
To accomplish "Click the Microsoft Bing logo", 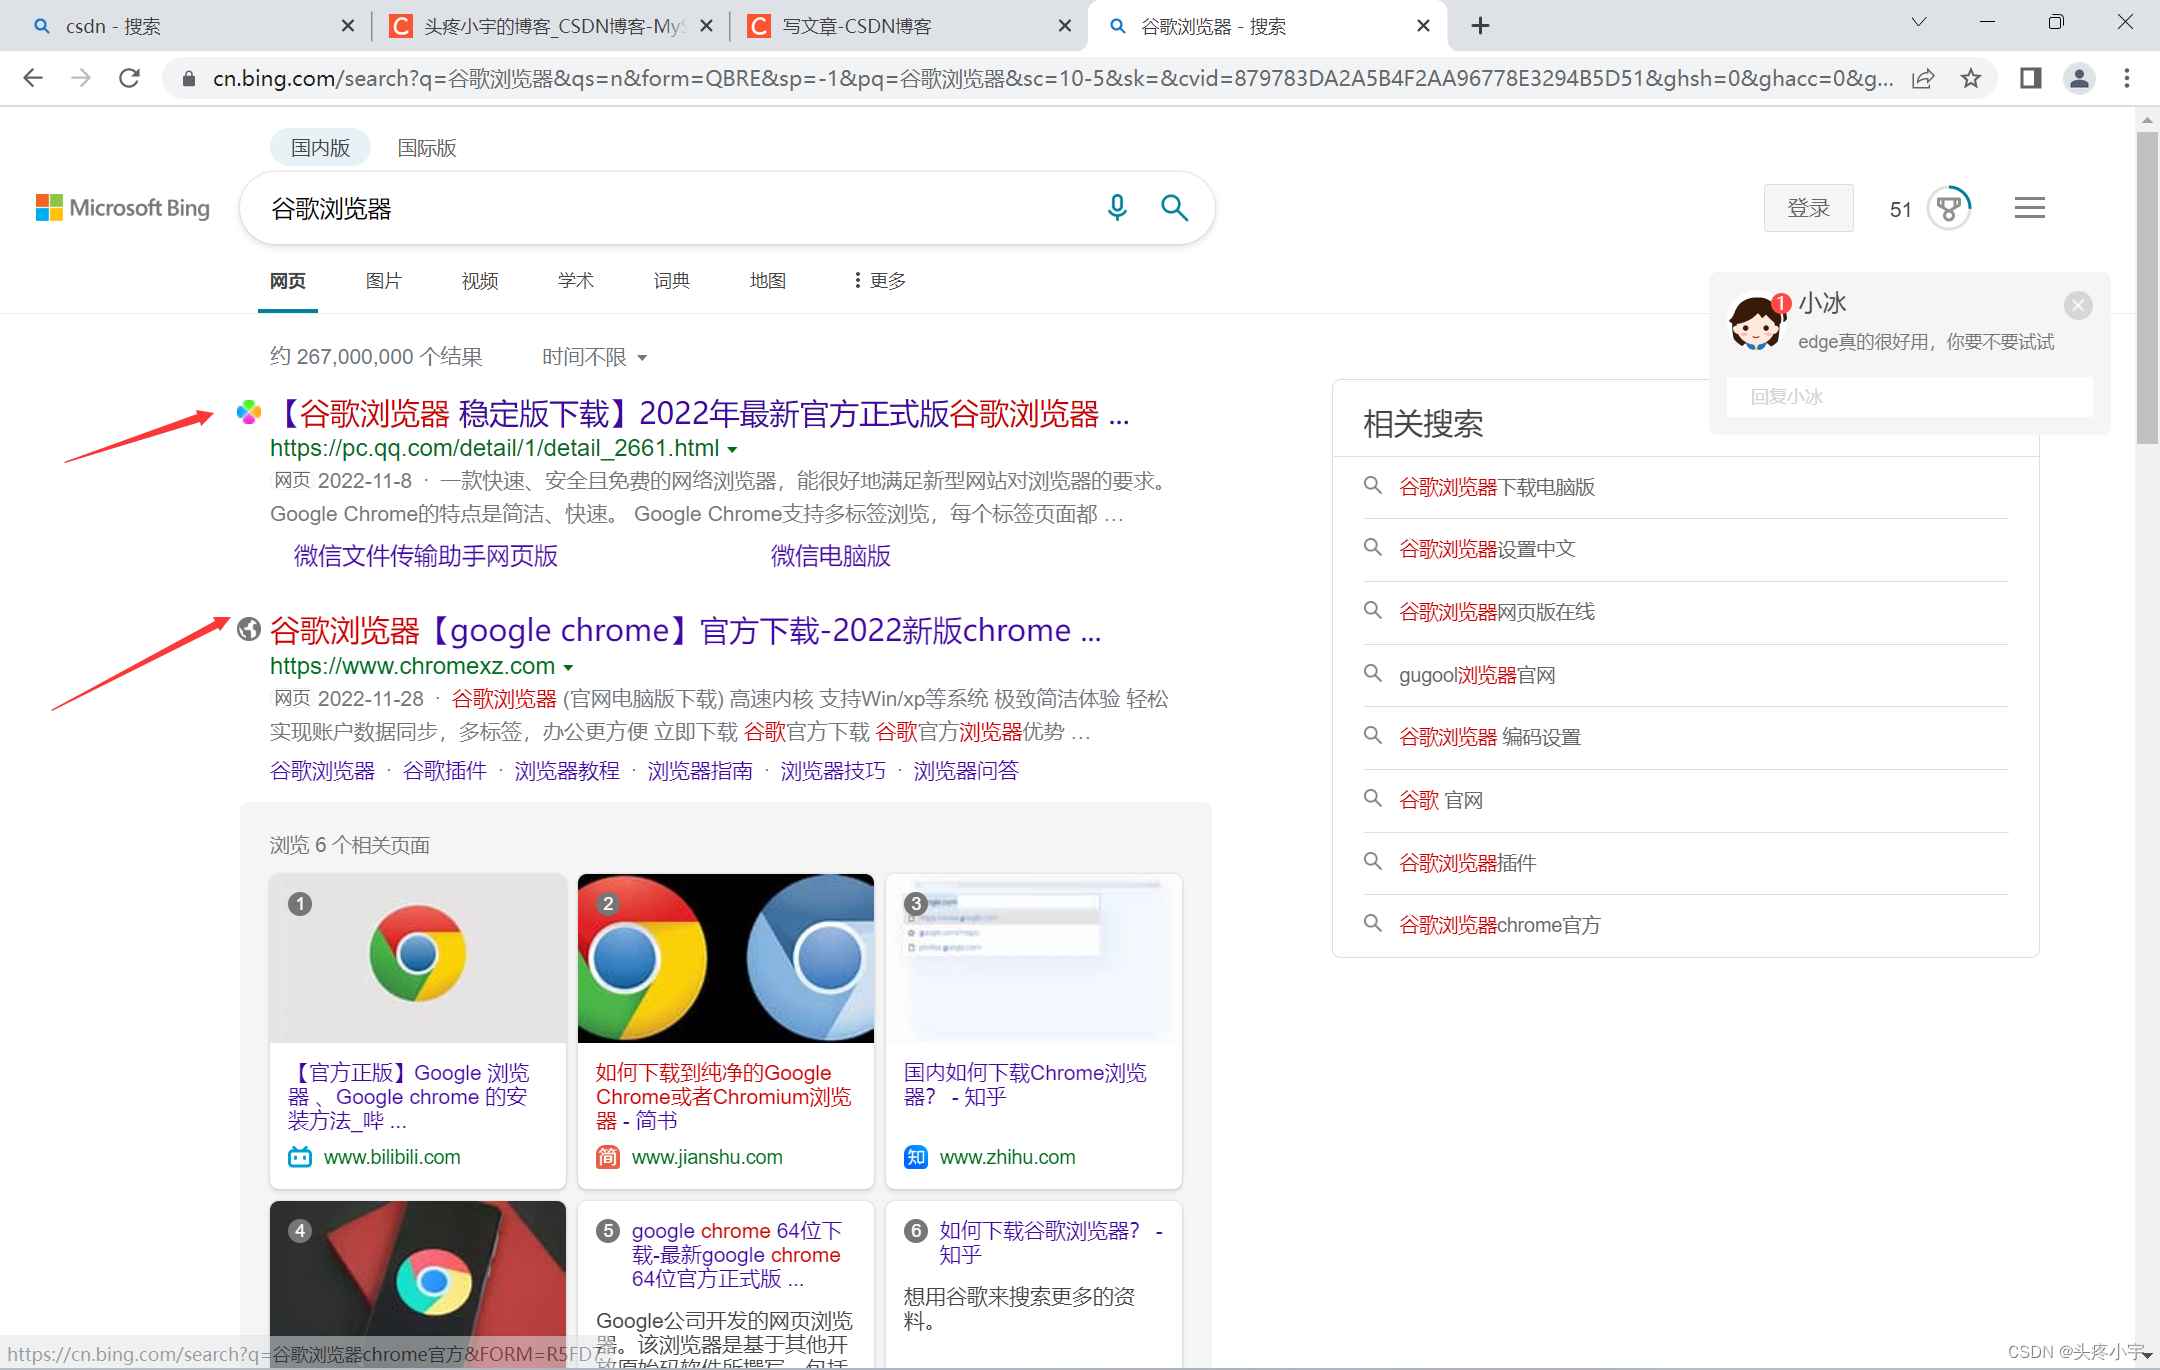I will pyautogui.click(x=122, y=207).
